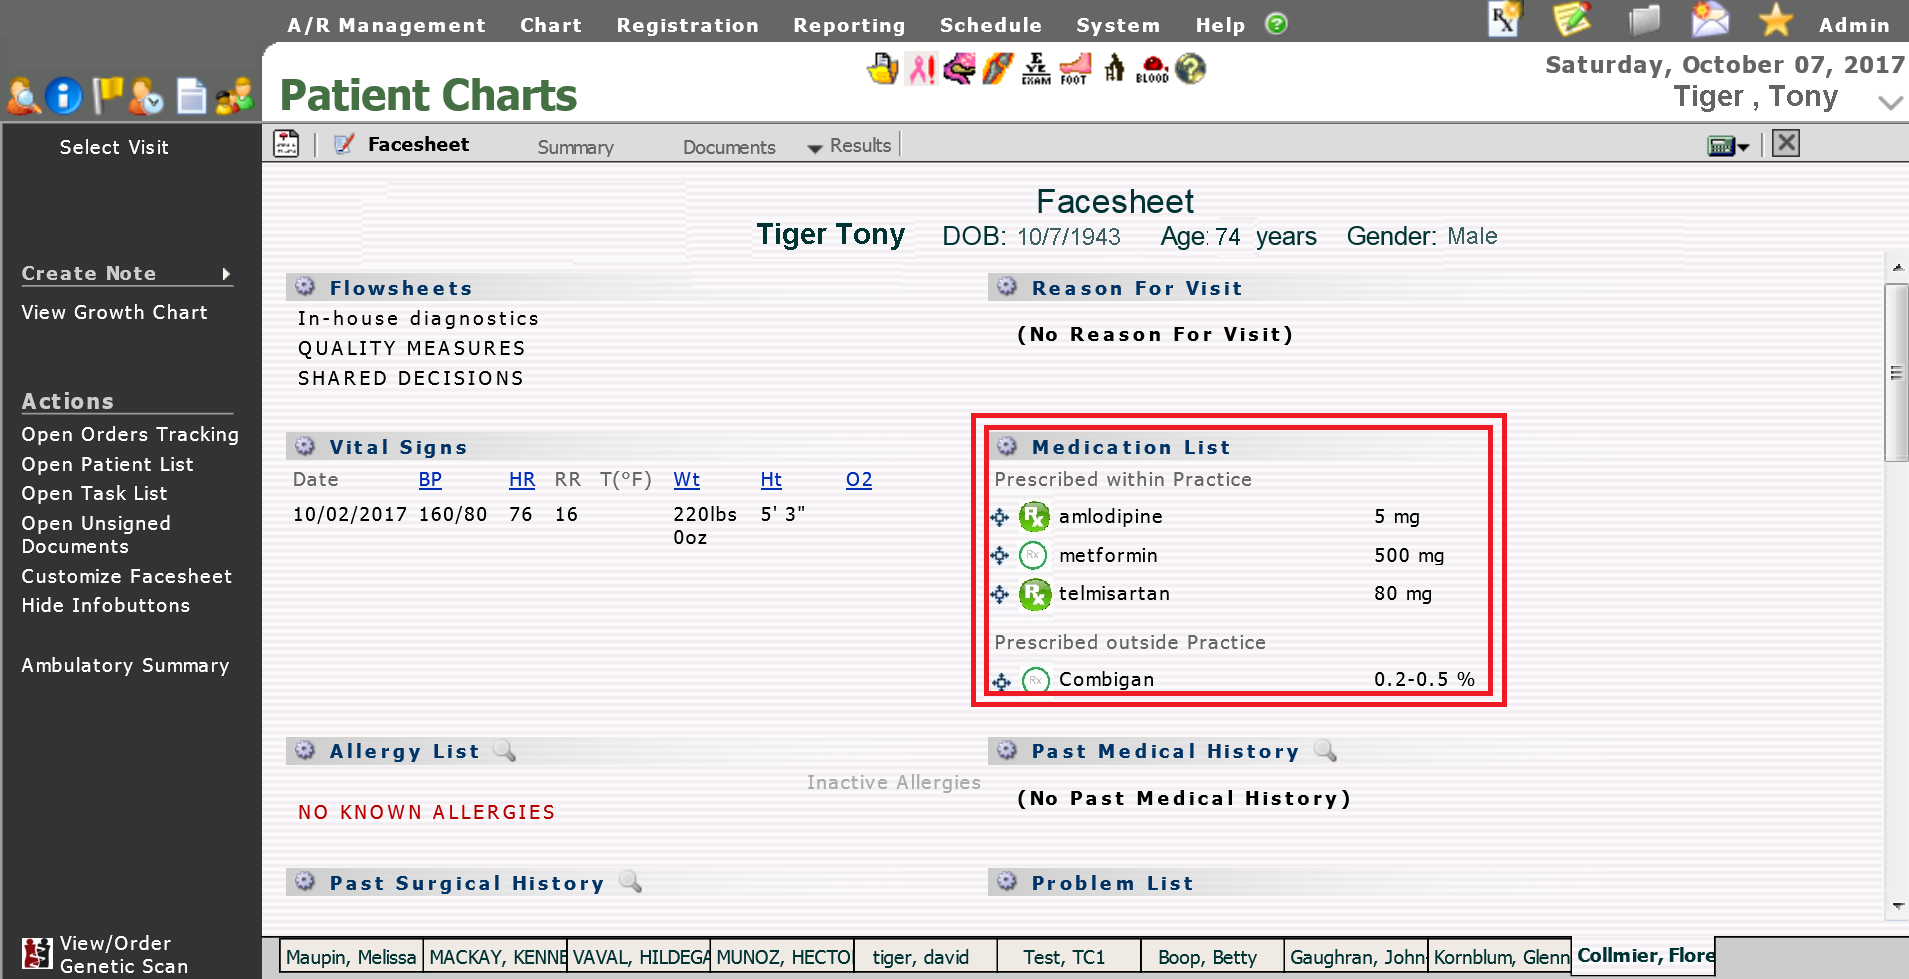The height and width of the screenshot is (979, 1909).
Task: Click the blue info icon
Action: pos(64,96)
